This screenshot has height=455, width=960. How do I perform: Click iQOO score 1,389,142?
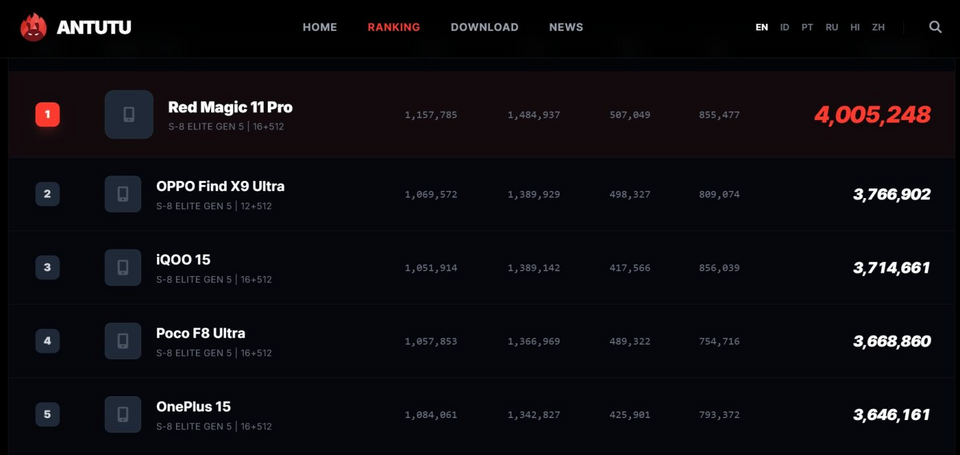pyautogui.click(x=534, y=268)
